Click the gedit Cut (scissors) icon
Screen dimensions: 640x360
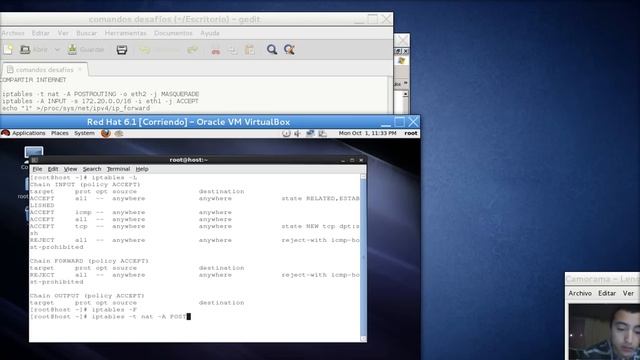point(216,50)
